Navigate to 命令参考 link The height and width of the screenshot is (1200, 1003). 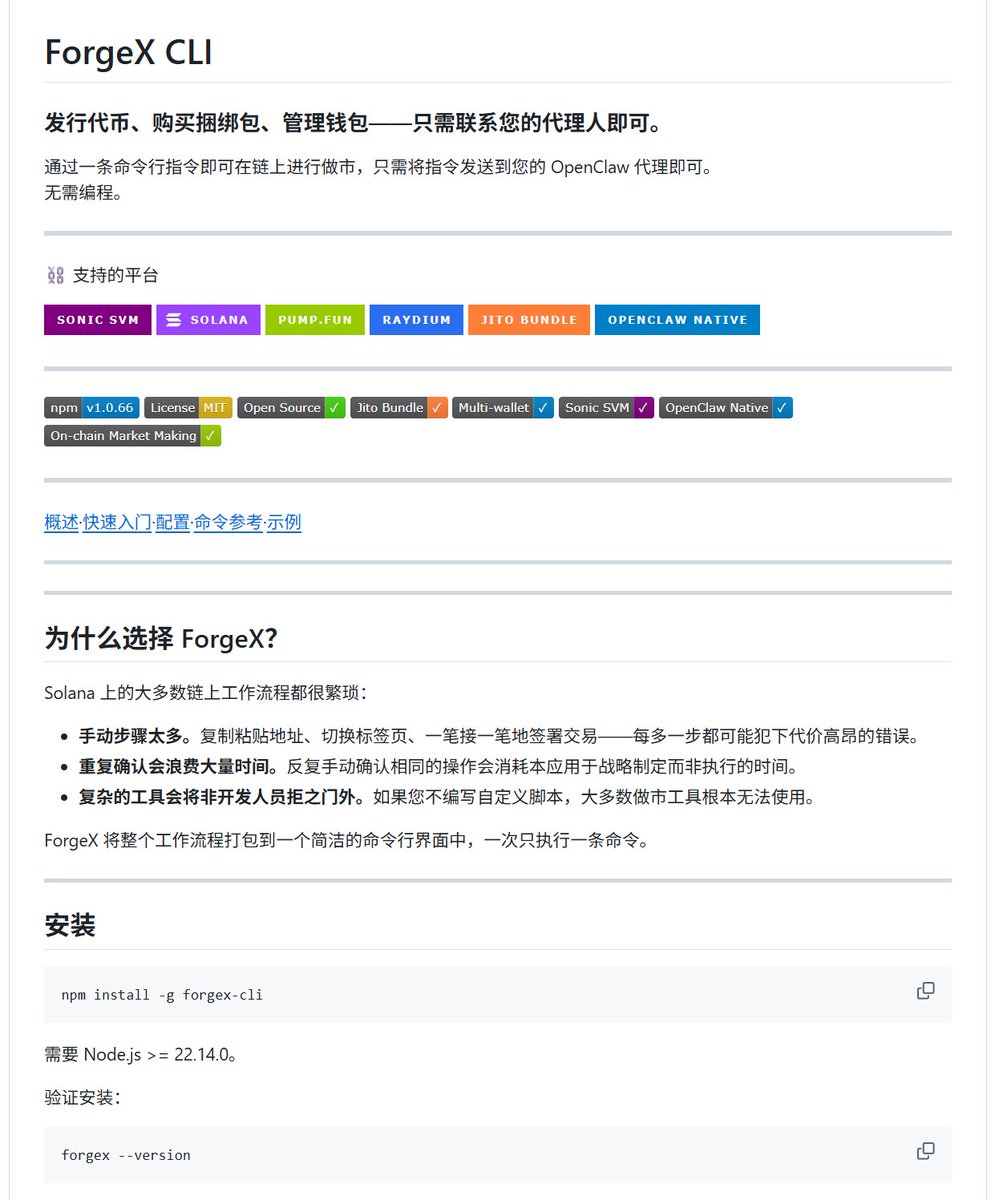point(228,522)
